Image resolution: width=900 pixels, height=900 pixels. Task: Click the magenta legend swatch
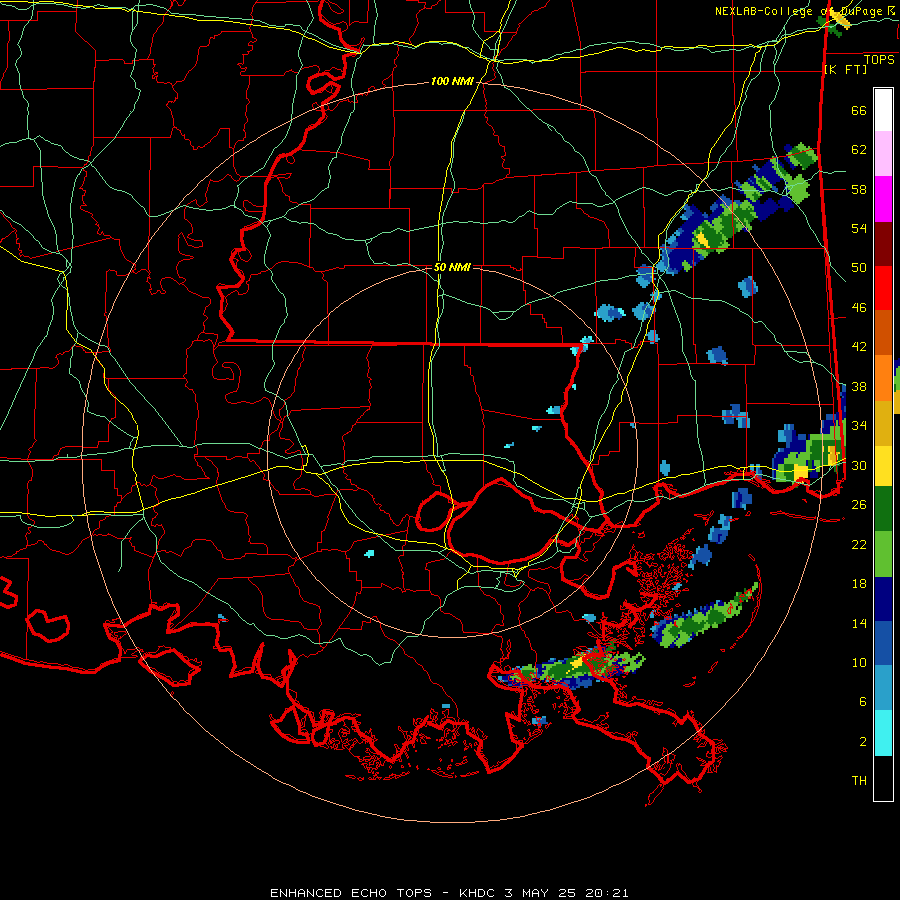pyautogui.click(x=883, y=199)
